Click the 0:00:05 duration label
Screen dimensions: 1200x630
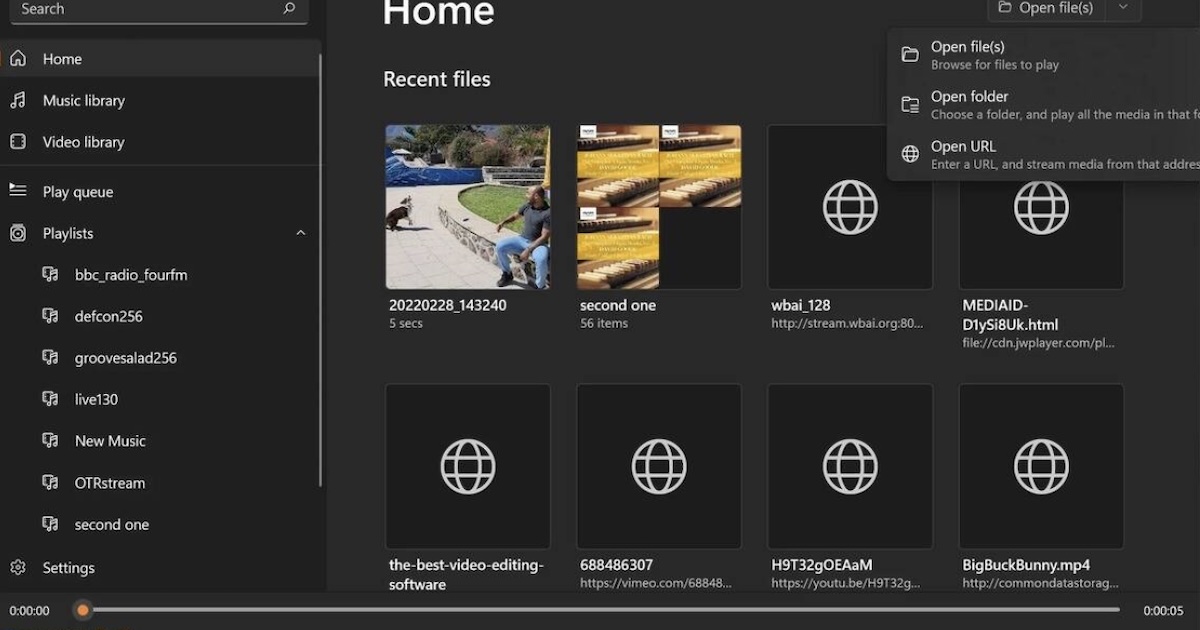(1163, 610)
